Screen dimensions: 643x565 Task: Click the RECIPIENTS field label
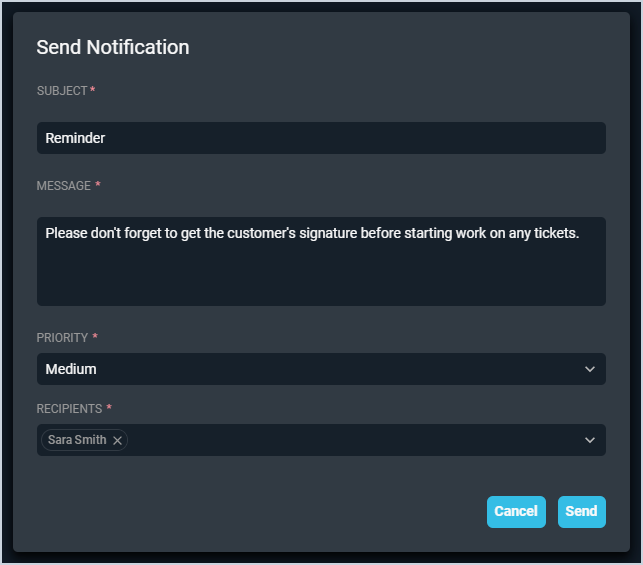(x=70, y=409)
